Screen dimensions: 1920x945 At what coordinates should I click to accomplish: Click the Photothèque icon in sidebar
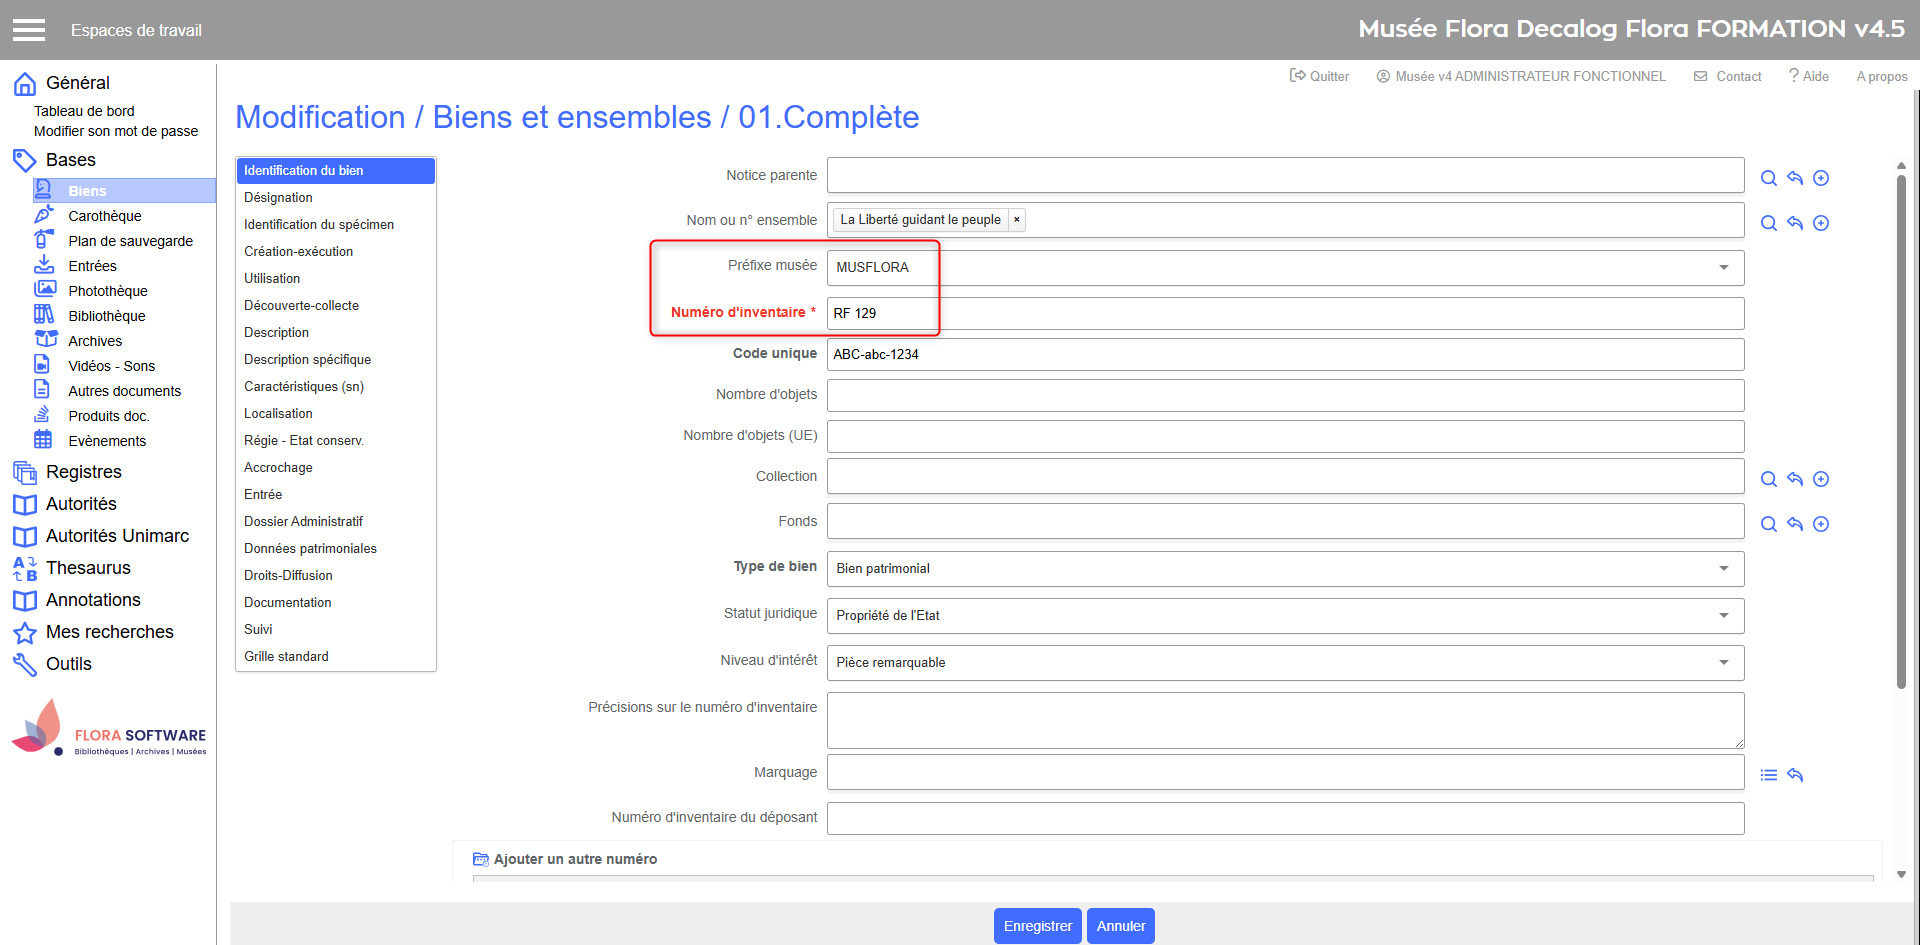click(44, 290)
